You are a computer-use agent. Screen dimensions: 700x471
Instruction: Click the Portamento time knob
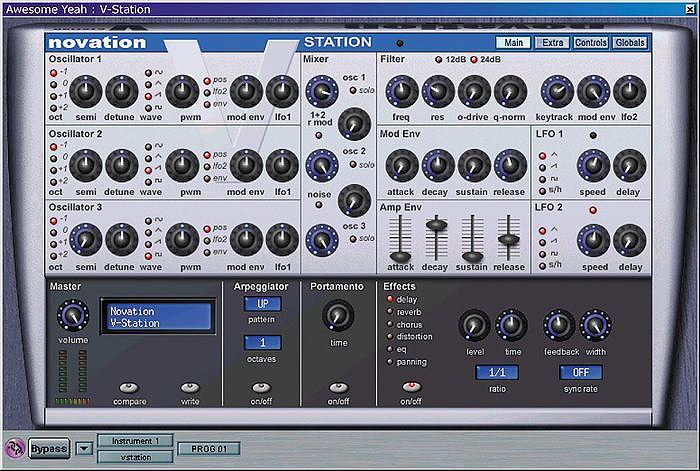[x=338, y=316]
